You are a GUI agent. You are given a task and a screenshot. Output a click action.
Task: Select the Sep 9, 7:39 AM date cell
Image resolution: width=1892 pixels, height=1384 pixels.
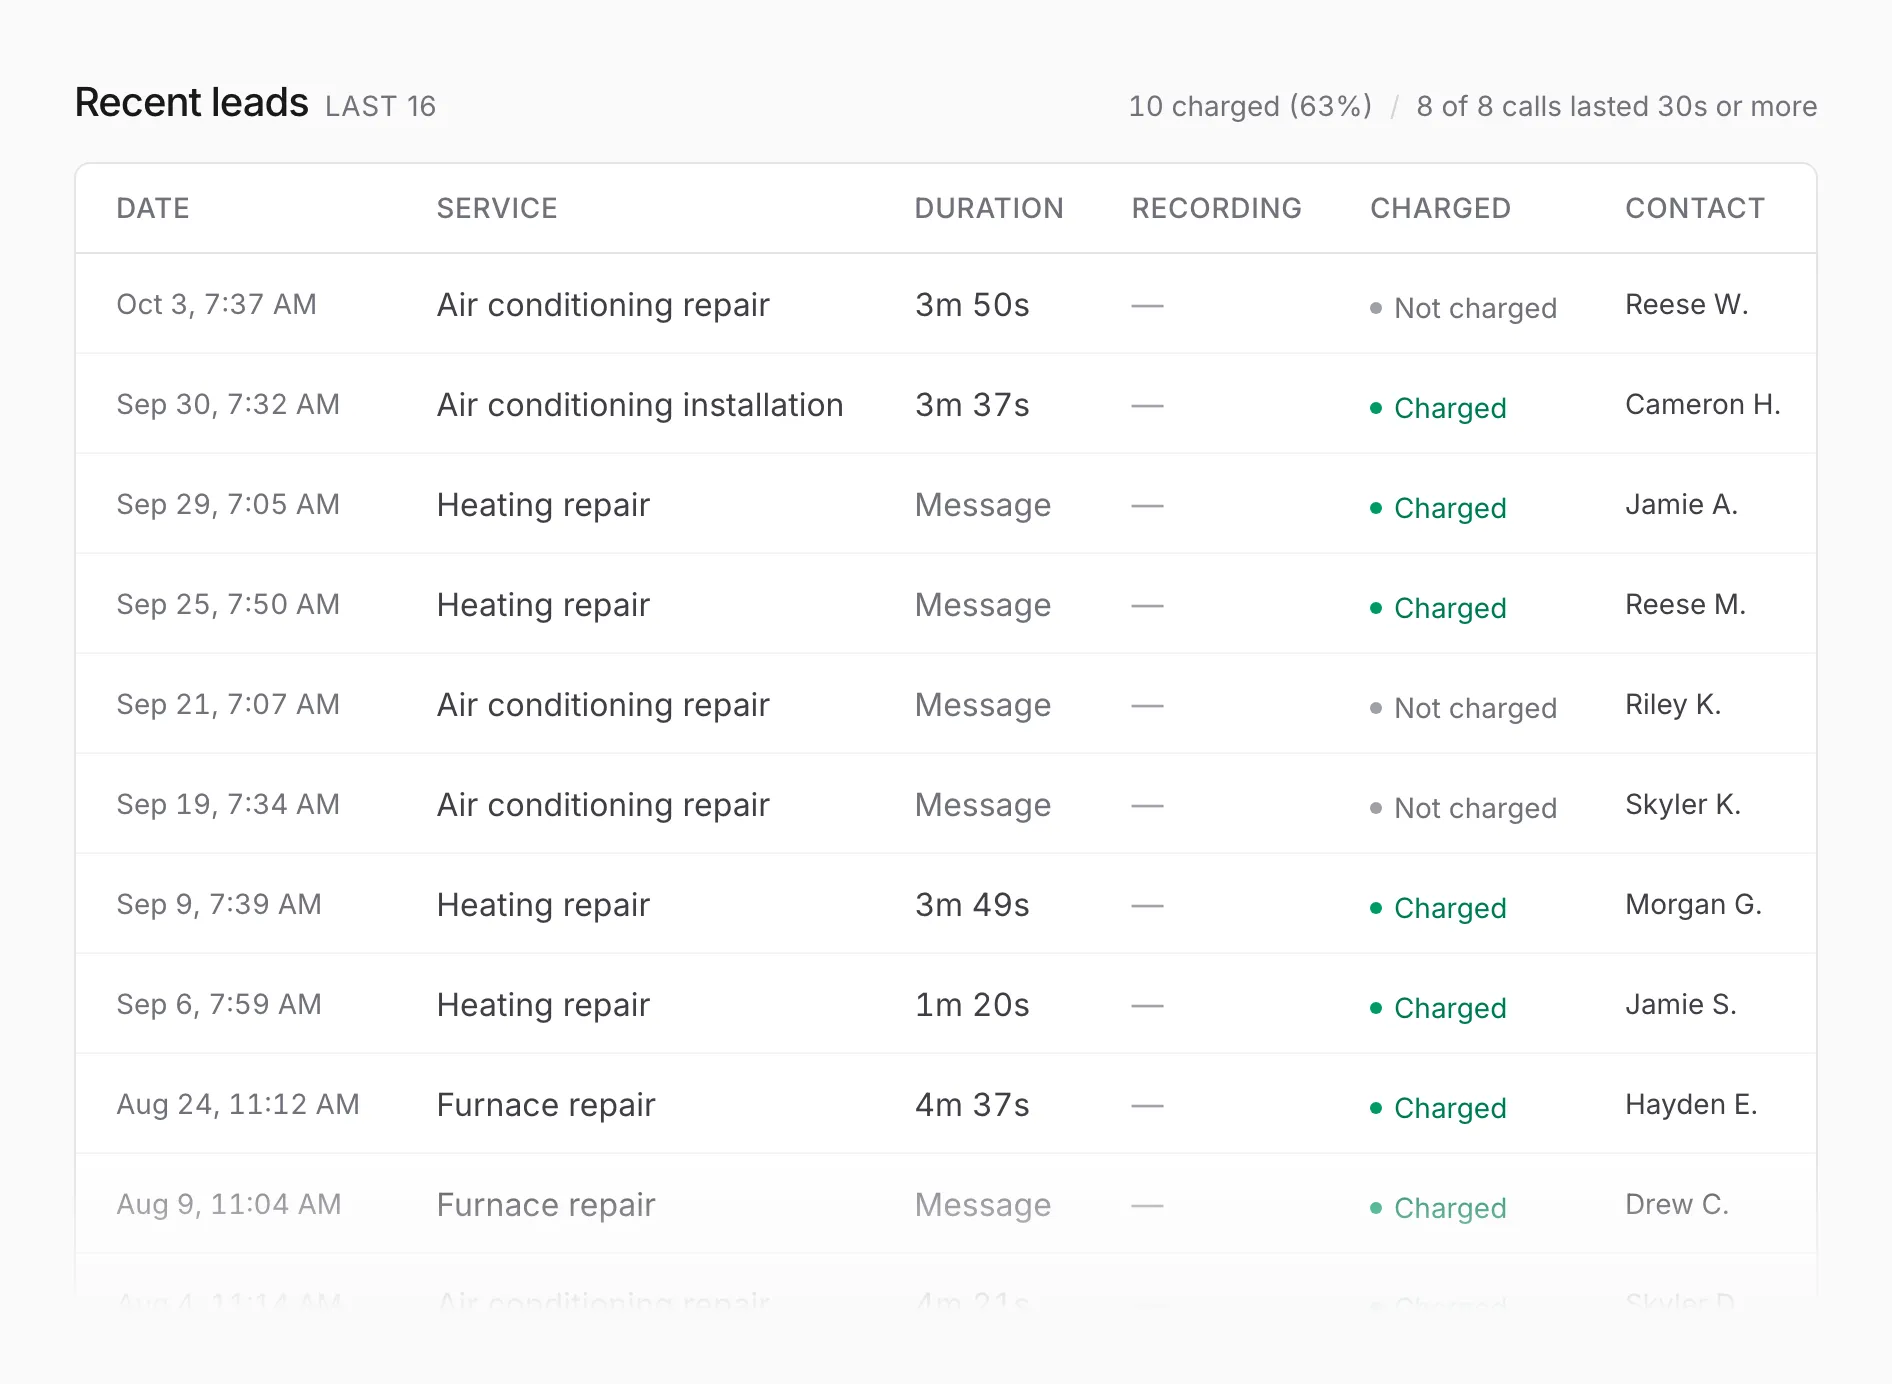coord(219,904)
